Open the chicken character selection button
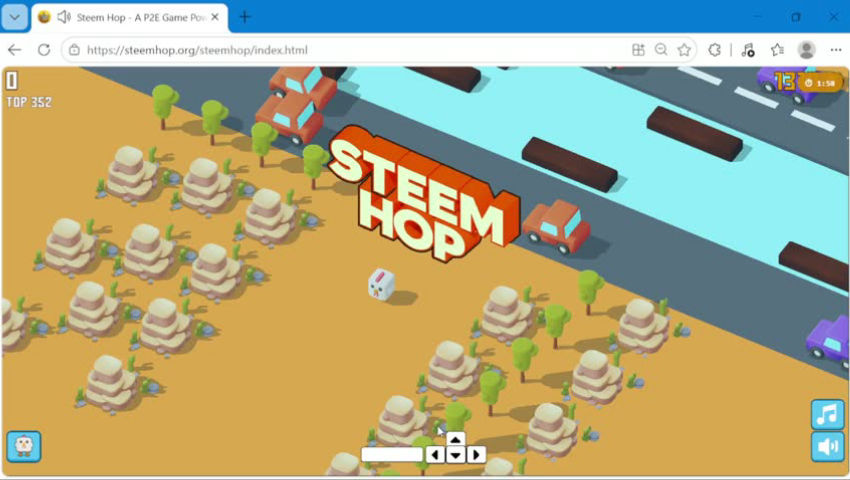 24,446
